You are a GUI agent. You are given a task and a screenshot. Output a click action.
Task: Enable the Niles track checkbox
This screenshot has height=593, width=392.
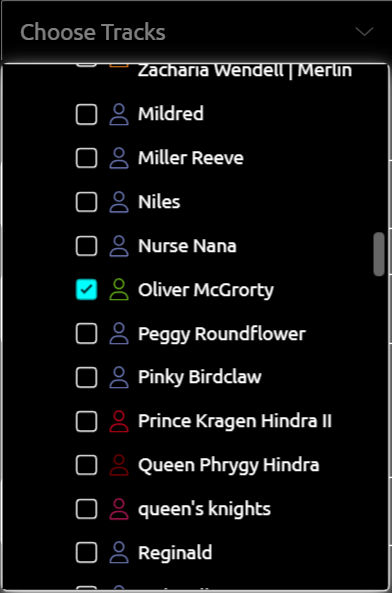pyautogui.click(x=87, y=202)
